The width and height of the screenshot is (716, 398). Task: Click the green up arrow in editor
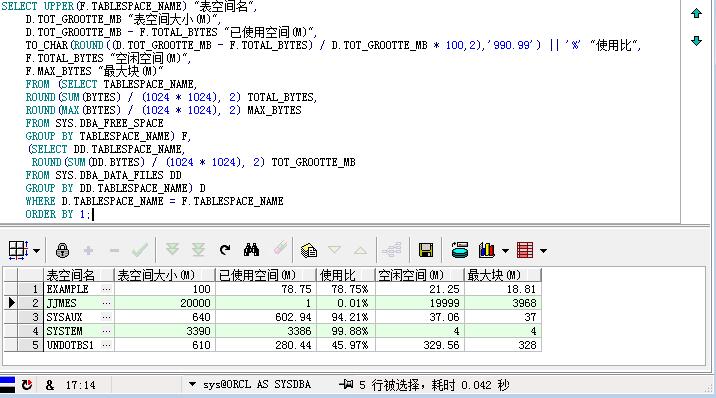tap(696, 13)
